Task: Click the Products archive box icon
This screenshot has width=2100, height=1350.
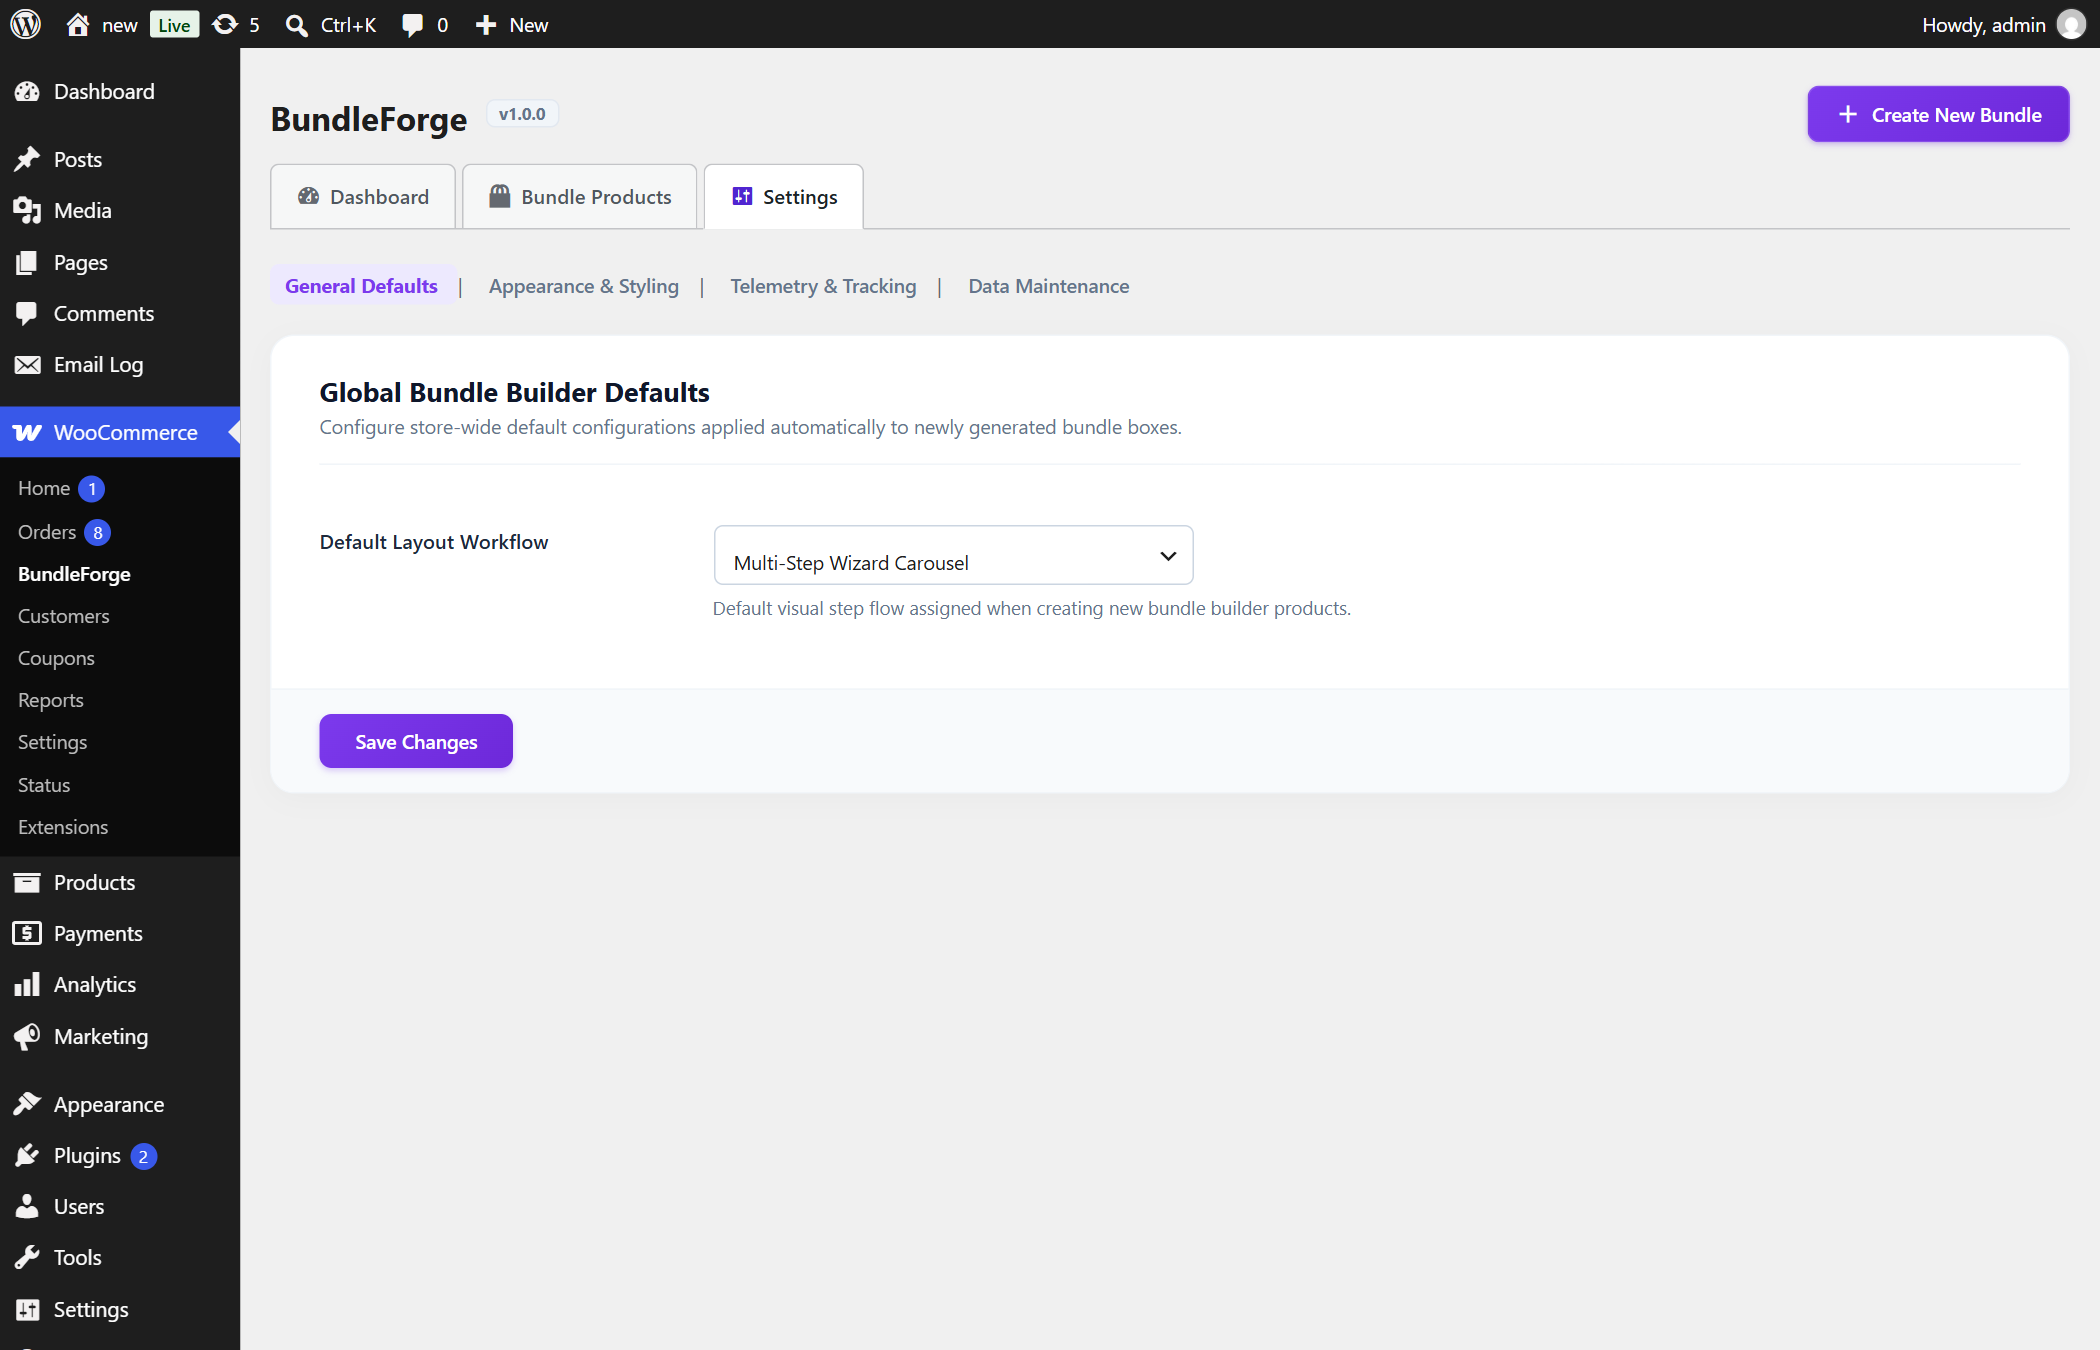Action: (27, 883)
